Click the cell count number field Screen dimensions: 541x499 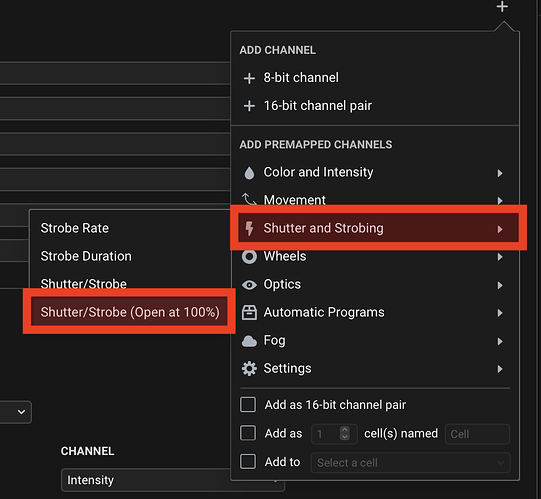coord(334,434)
